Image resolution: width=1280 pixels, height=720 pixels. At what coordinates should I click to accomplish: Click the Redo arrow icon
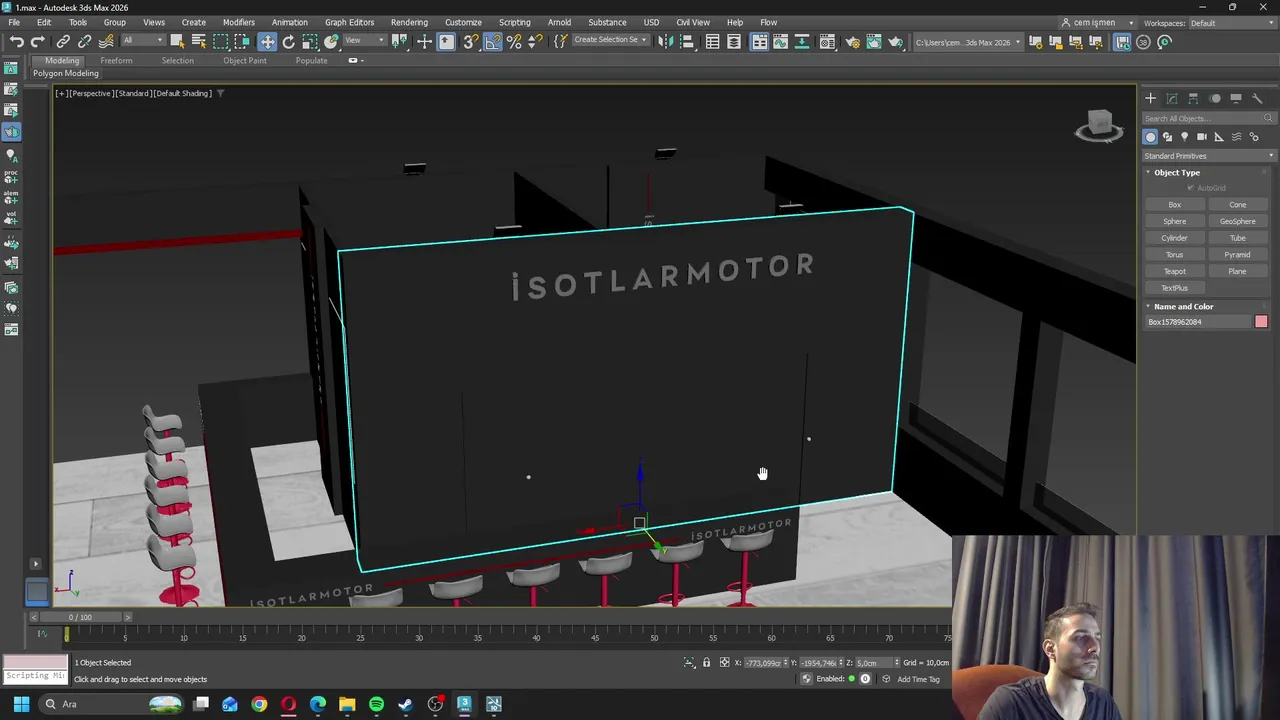(37, 42)
